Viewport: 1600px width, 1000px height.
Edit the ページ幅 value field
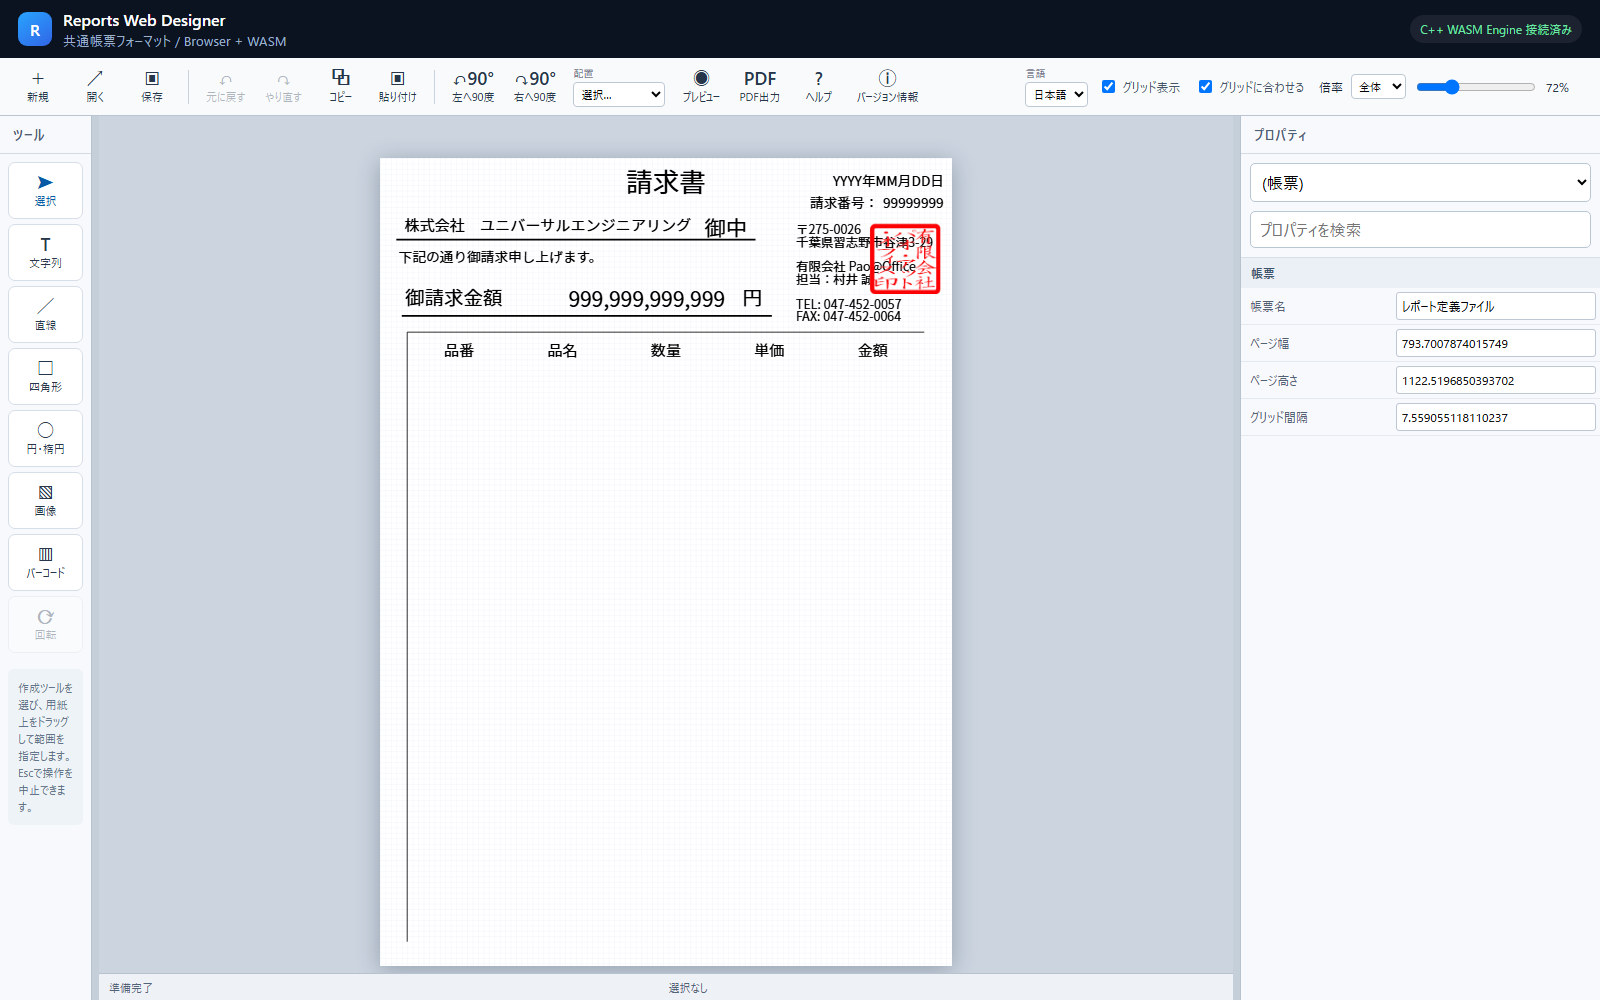click(1495, 343)
